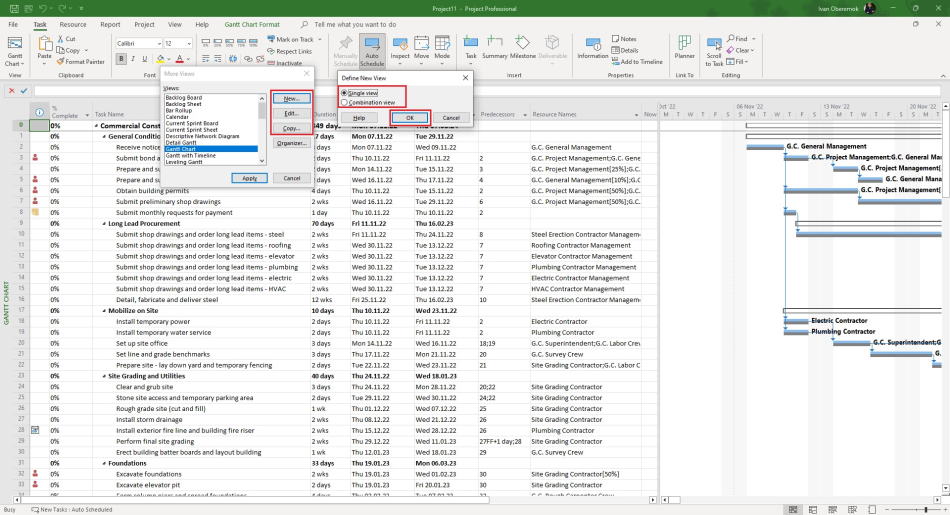Click the Notes icon in Properties
The height and width of the screenshot is (515, 950).
615,39
